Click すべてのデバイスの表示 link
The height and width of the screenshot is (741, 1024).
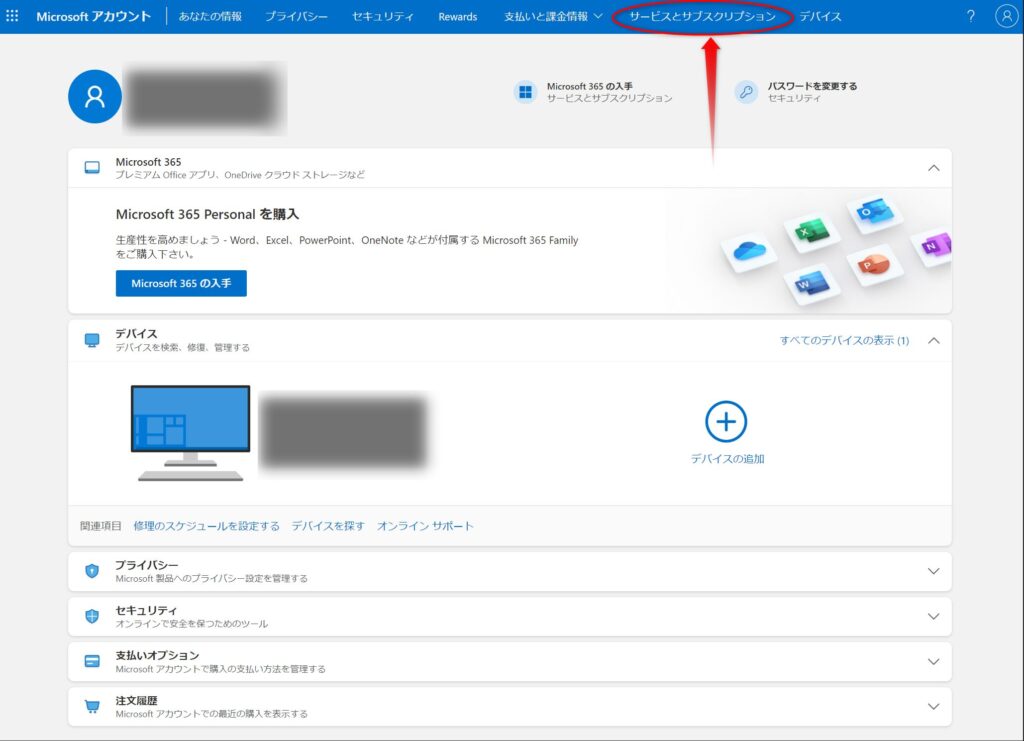844,340
